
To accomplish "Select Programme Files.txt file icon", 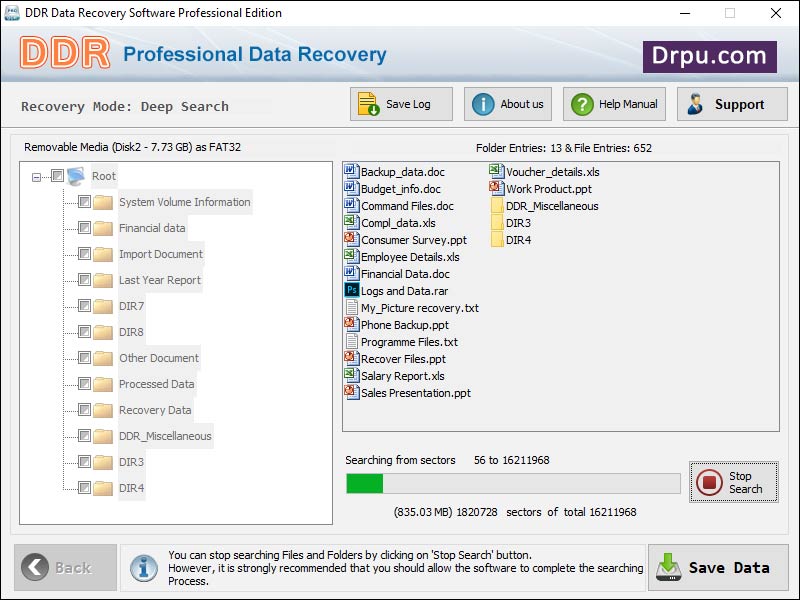I will [352, 341].
